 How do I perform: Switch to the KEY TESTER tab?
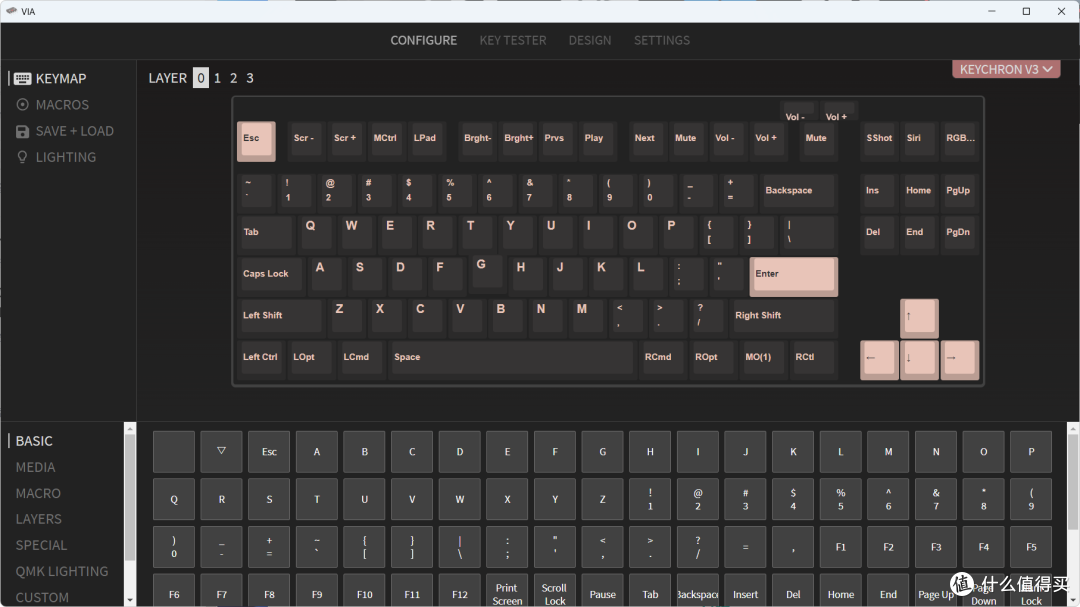[512, 40]
